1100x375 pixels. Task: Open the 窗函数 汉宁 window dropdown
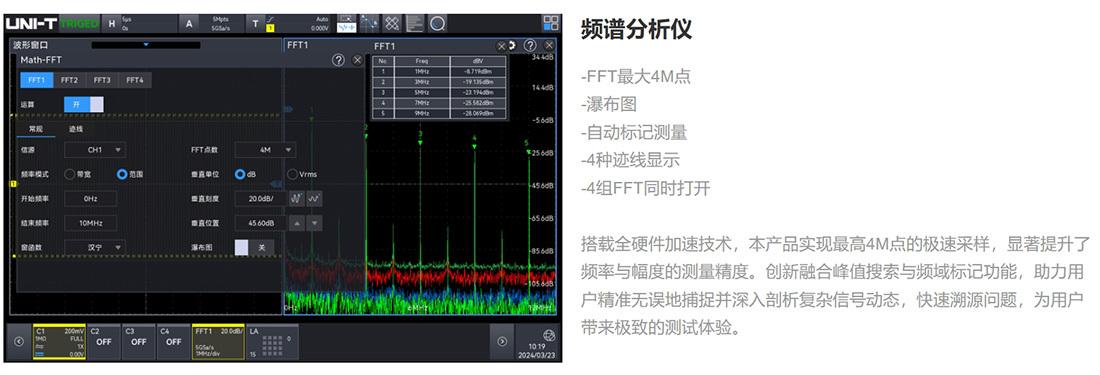95,247
